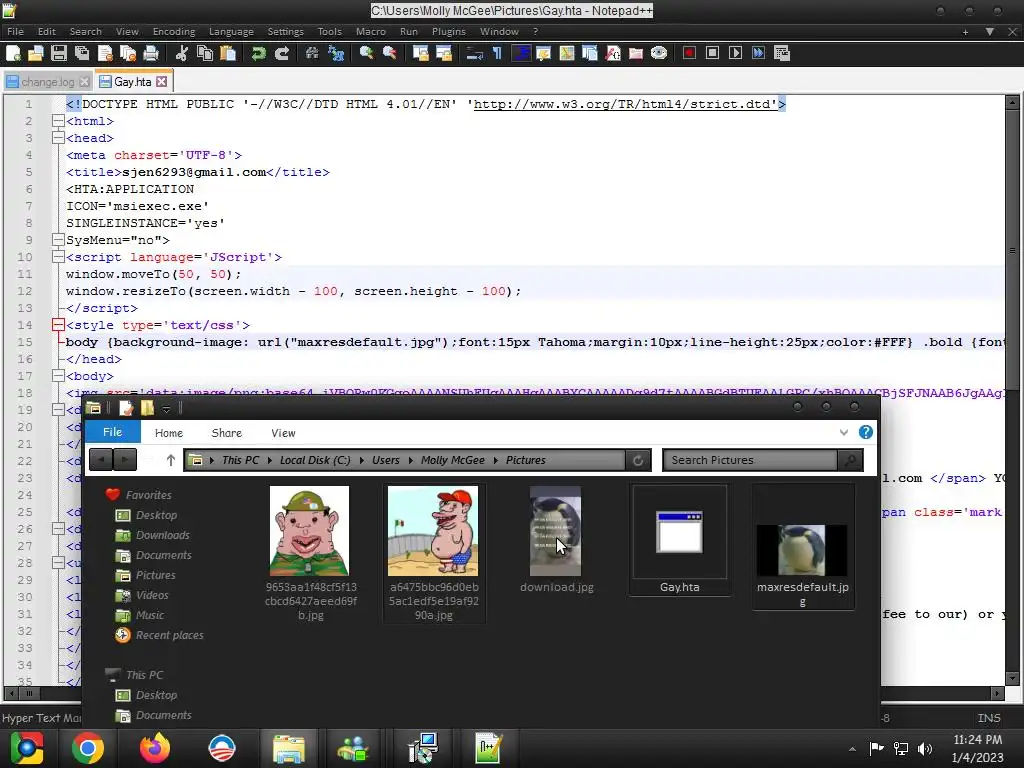The width and height of the screenshot is (1024, 768).
Task: Click the Save All toolbar icon
Action: [x=82, y=54]
